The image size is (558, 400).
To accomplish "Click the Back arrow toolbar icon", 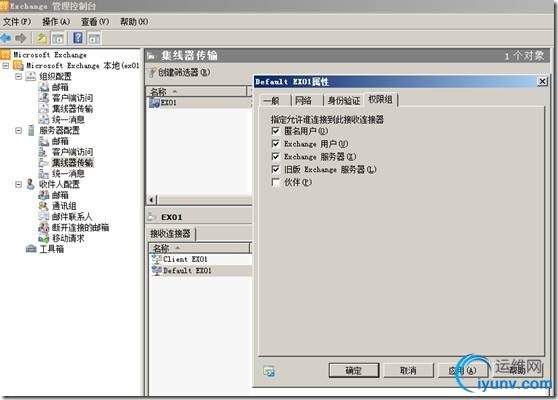I will click(6, 37).
